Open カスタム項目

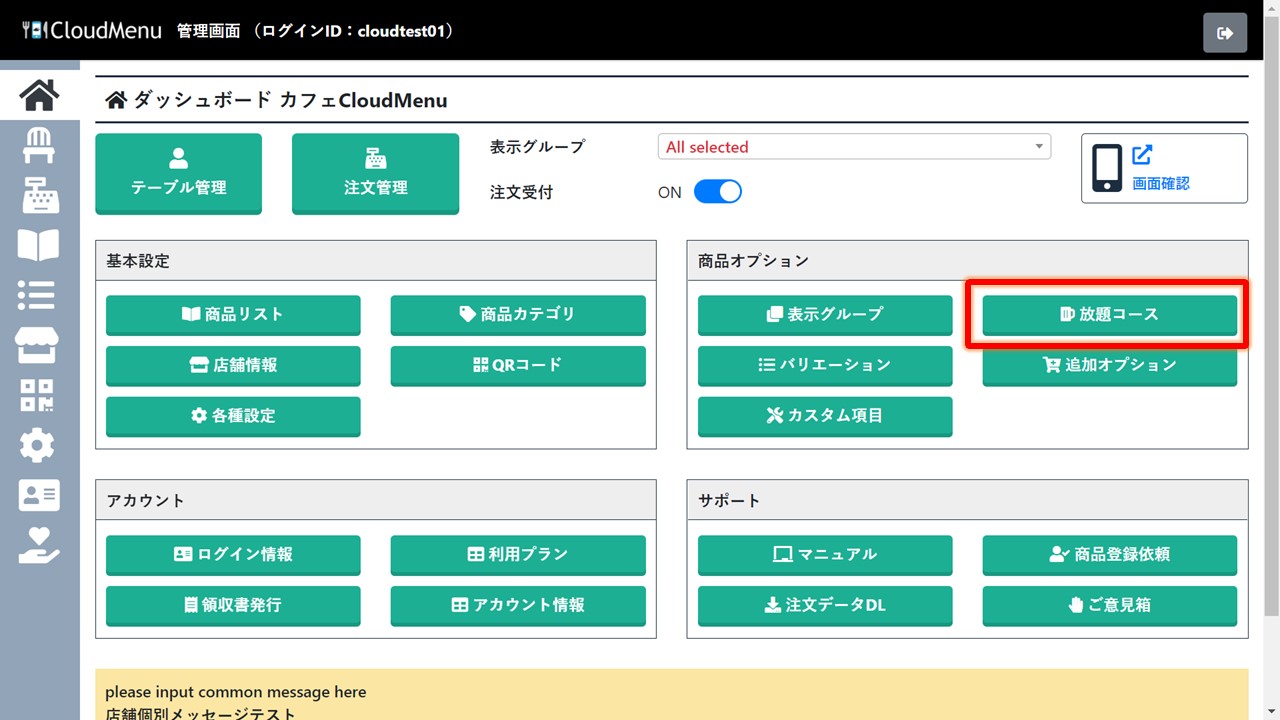click(x=825, y=416)
